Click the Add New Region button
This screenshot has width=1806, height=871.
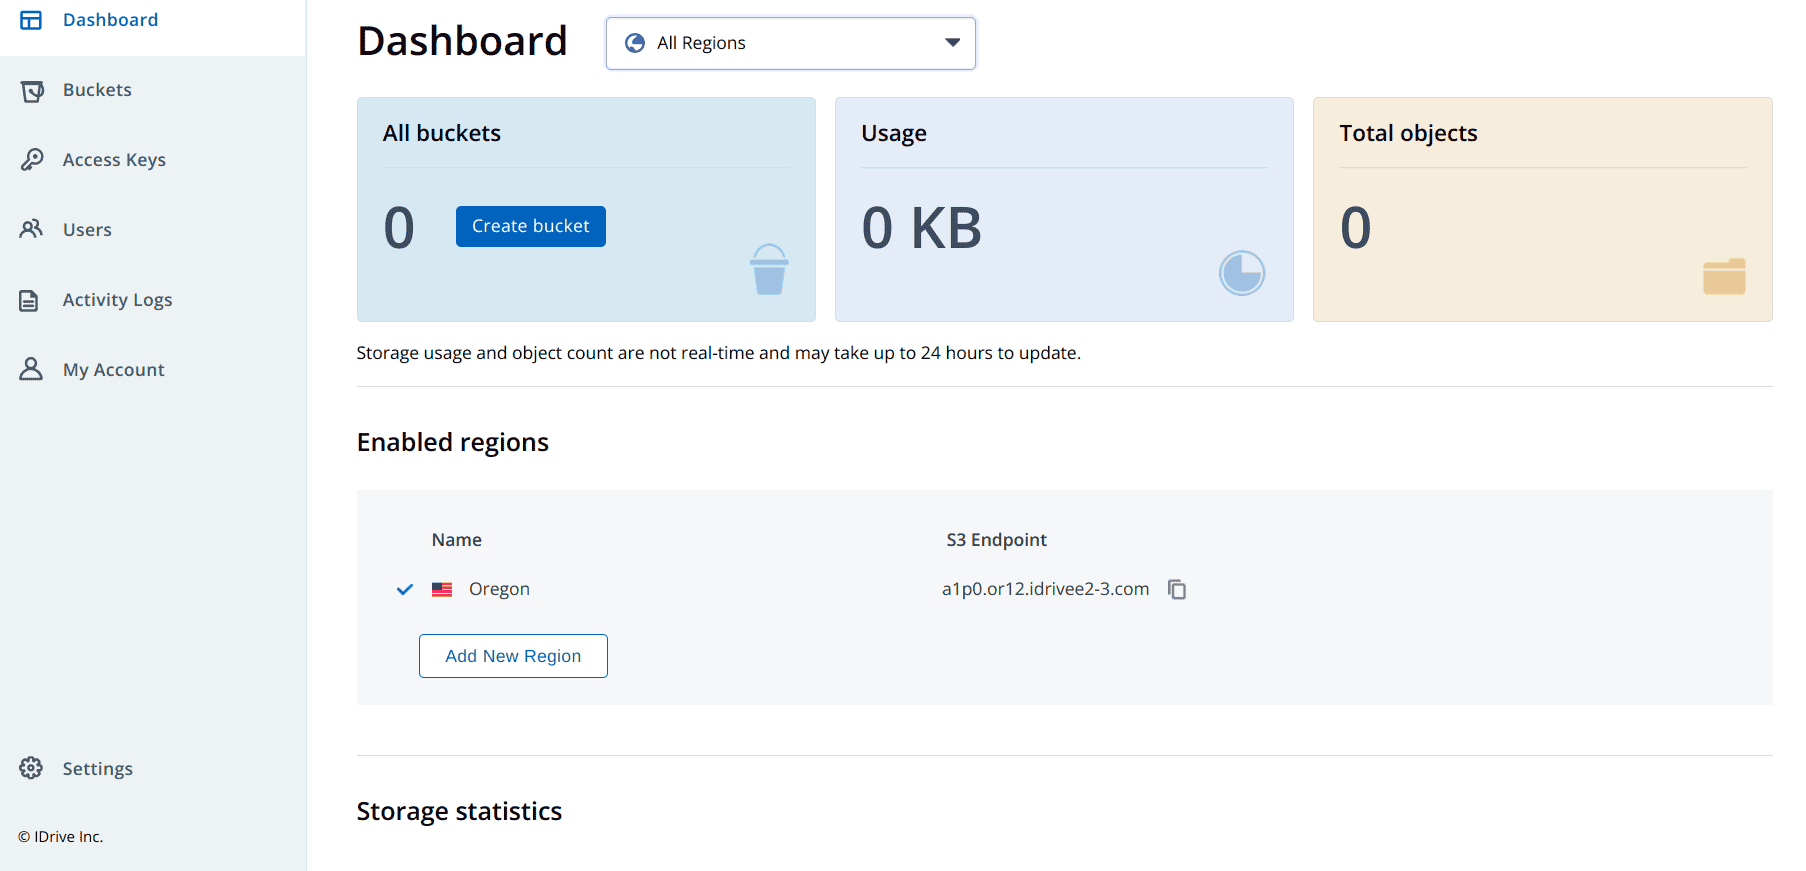513,656
